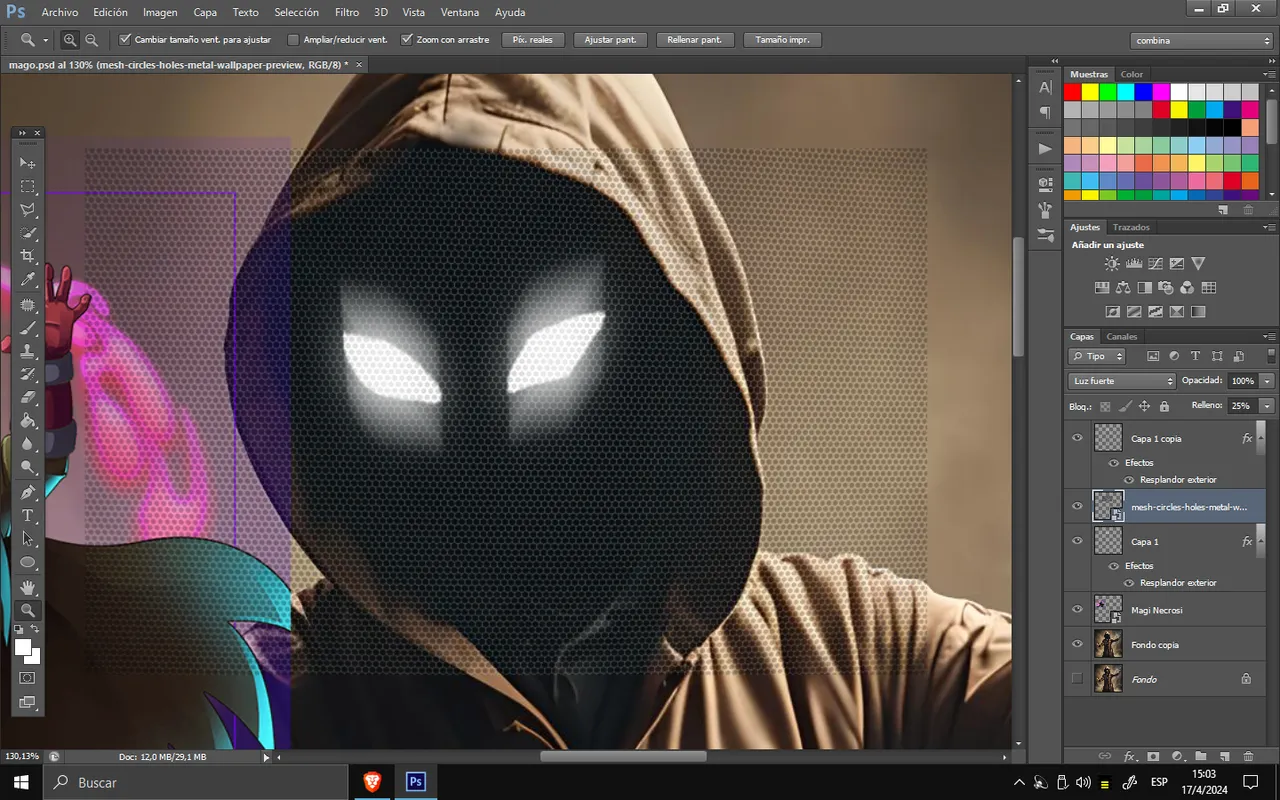Viewport: 1280px width, 800px height.
Task: Select the Pen tool
Action: point(28,493)
